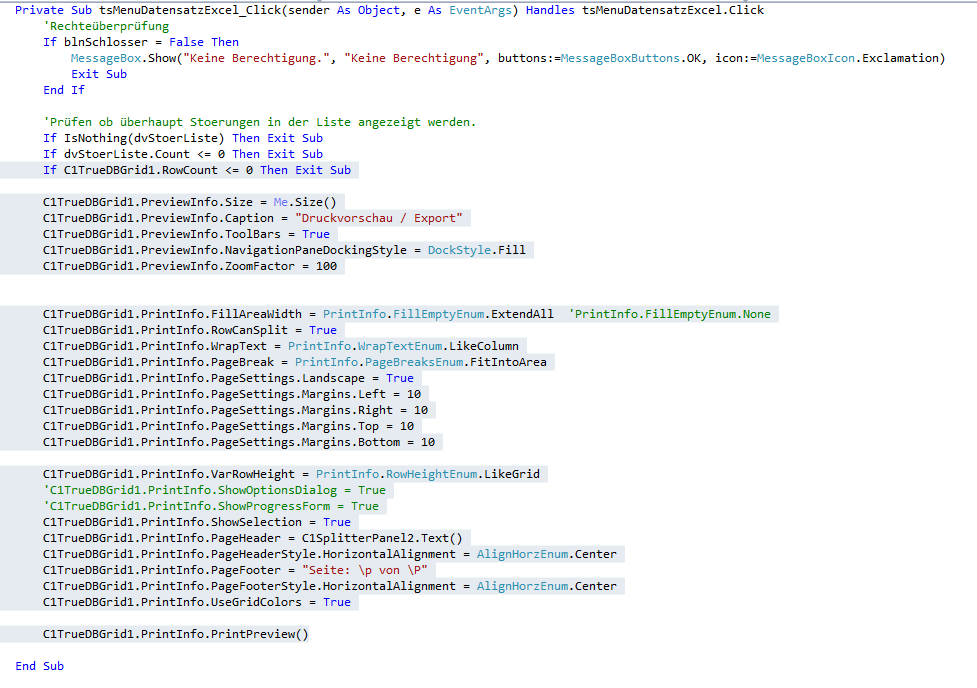Click the PageSettings.Margins.Right = 10 line

(236, 410)
